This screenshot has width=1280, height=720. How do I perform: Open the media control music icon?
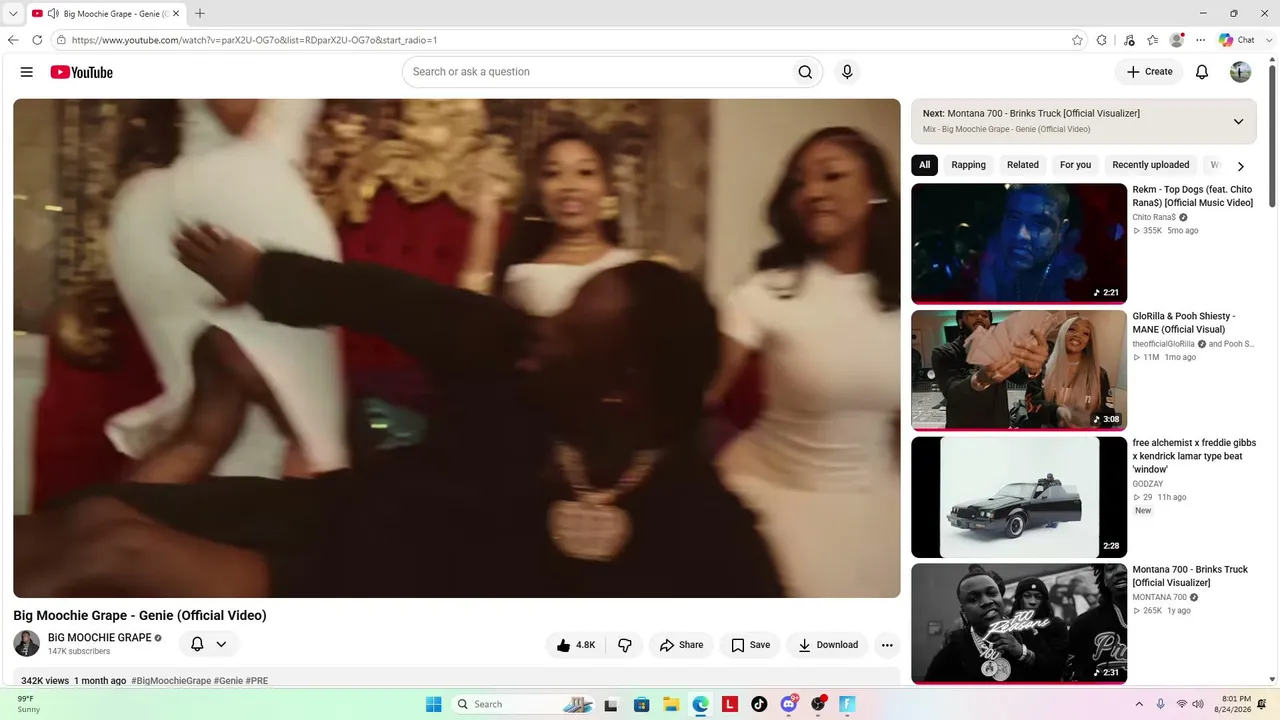(1129, 40)
